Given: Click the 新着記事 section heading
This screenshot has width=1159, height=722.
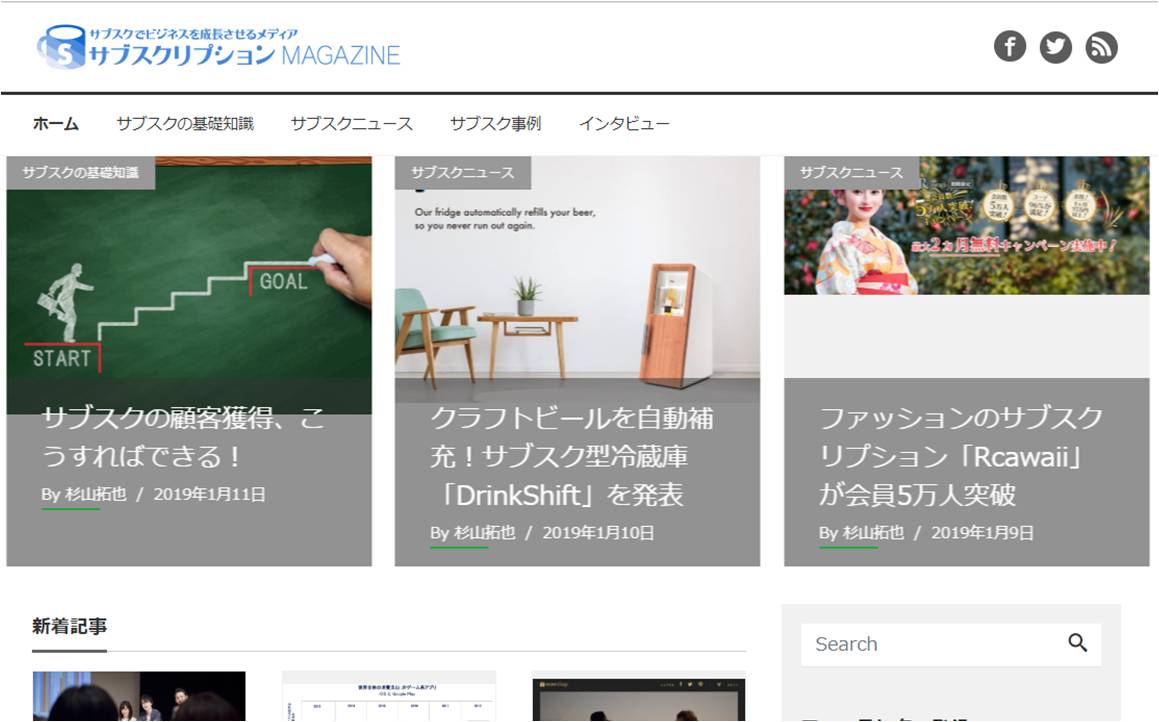Looking at the screenshot, I should pos(69,626).
